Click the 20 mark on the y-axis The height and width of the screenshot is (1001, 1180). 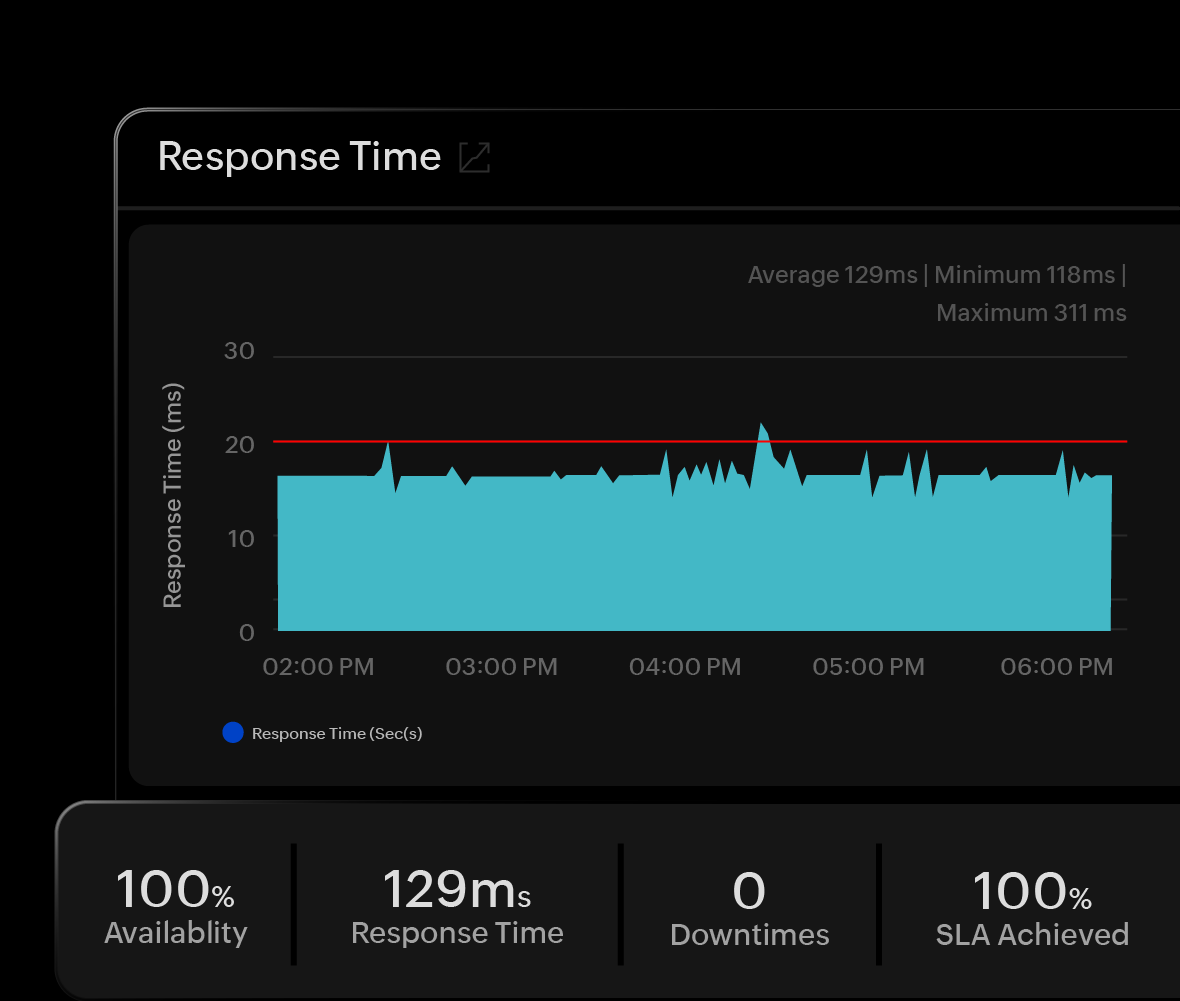pos(239,445)
